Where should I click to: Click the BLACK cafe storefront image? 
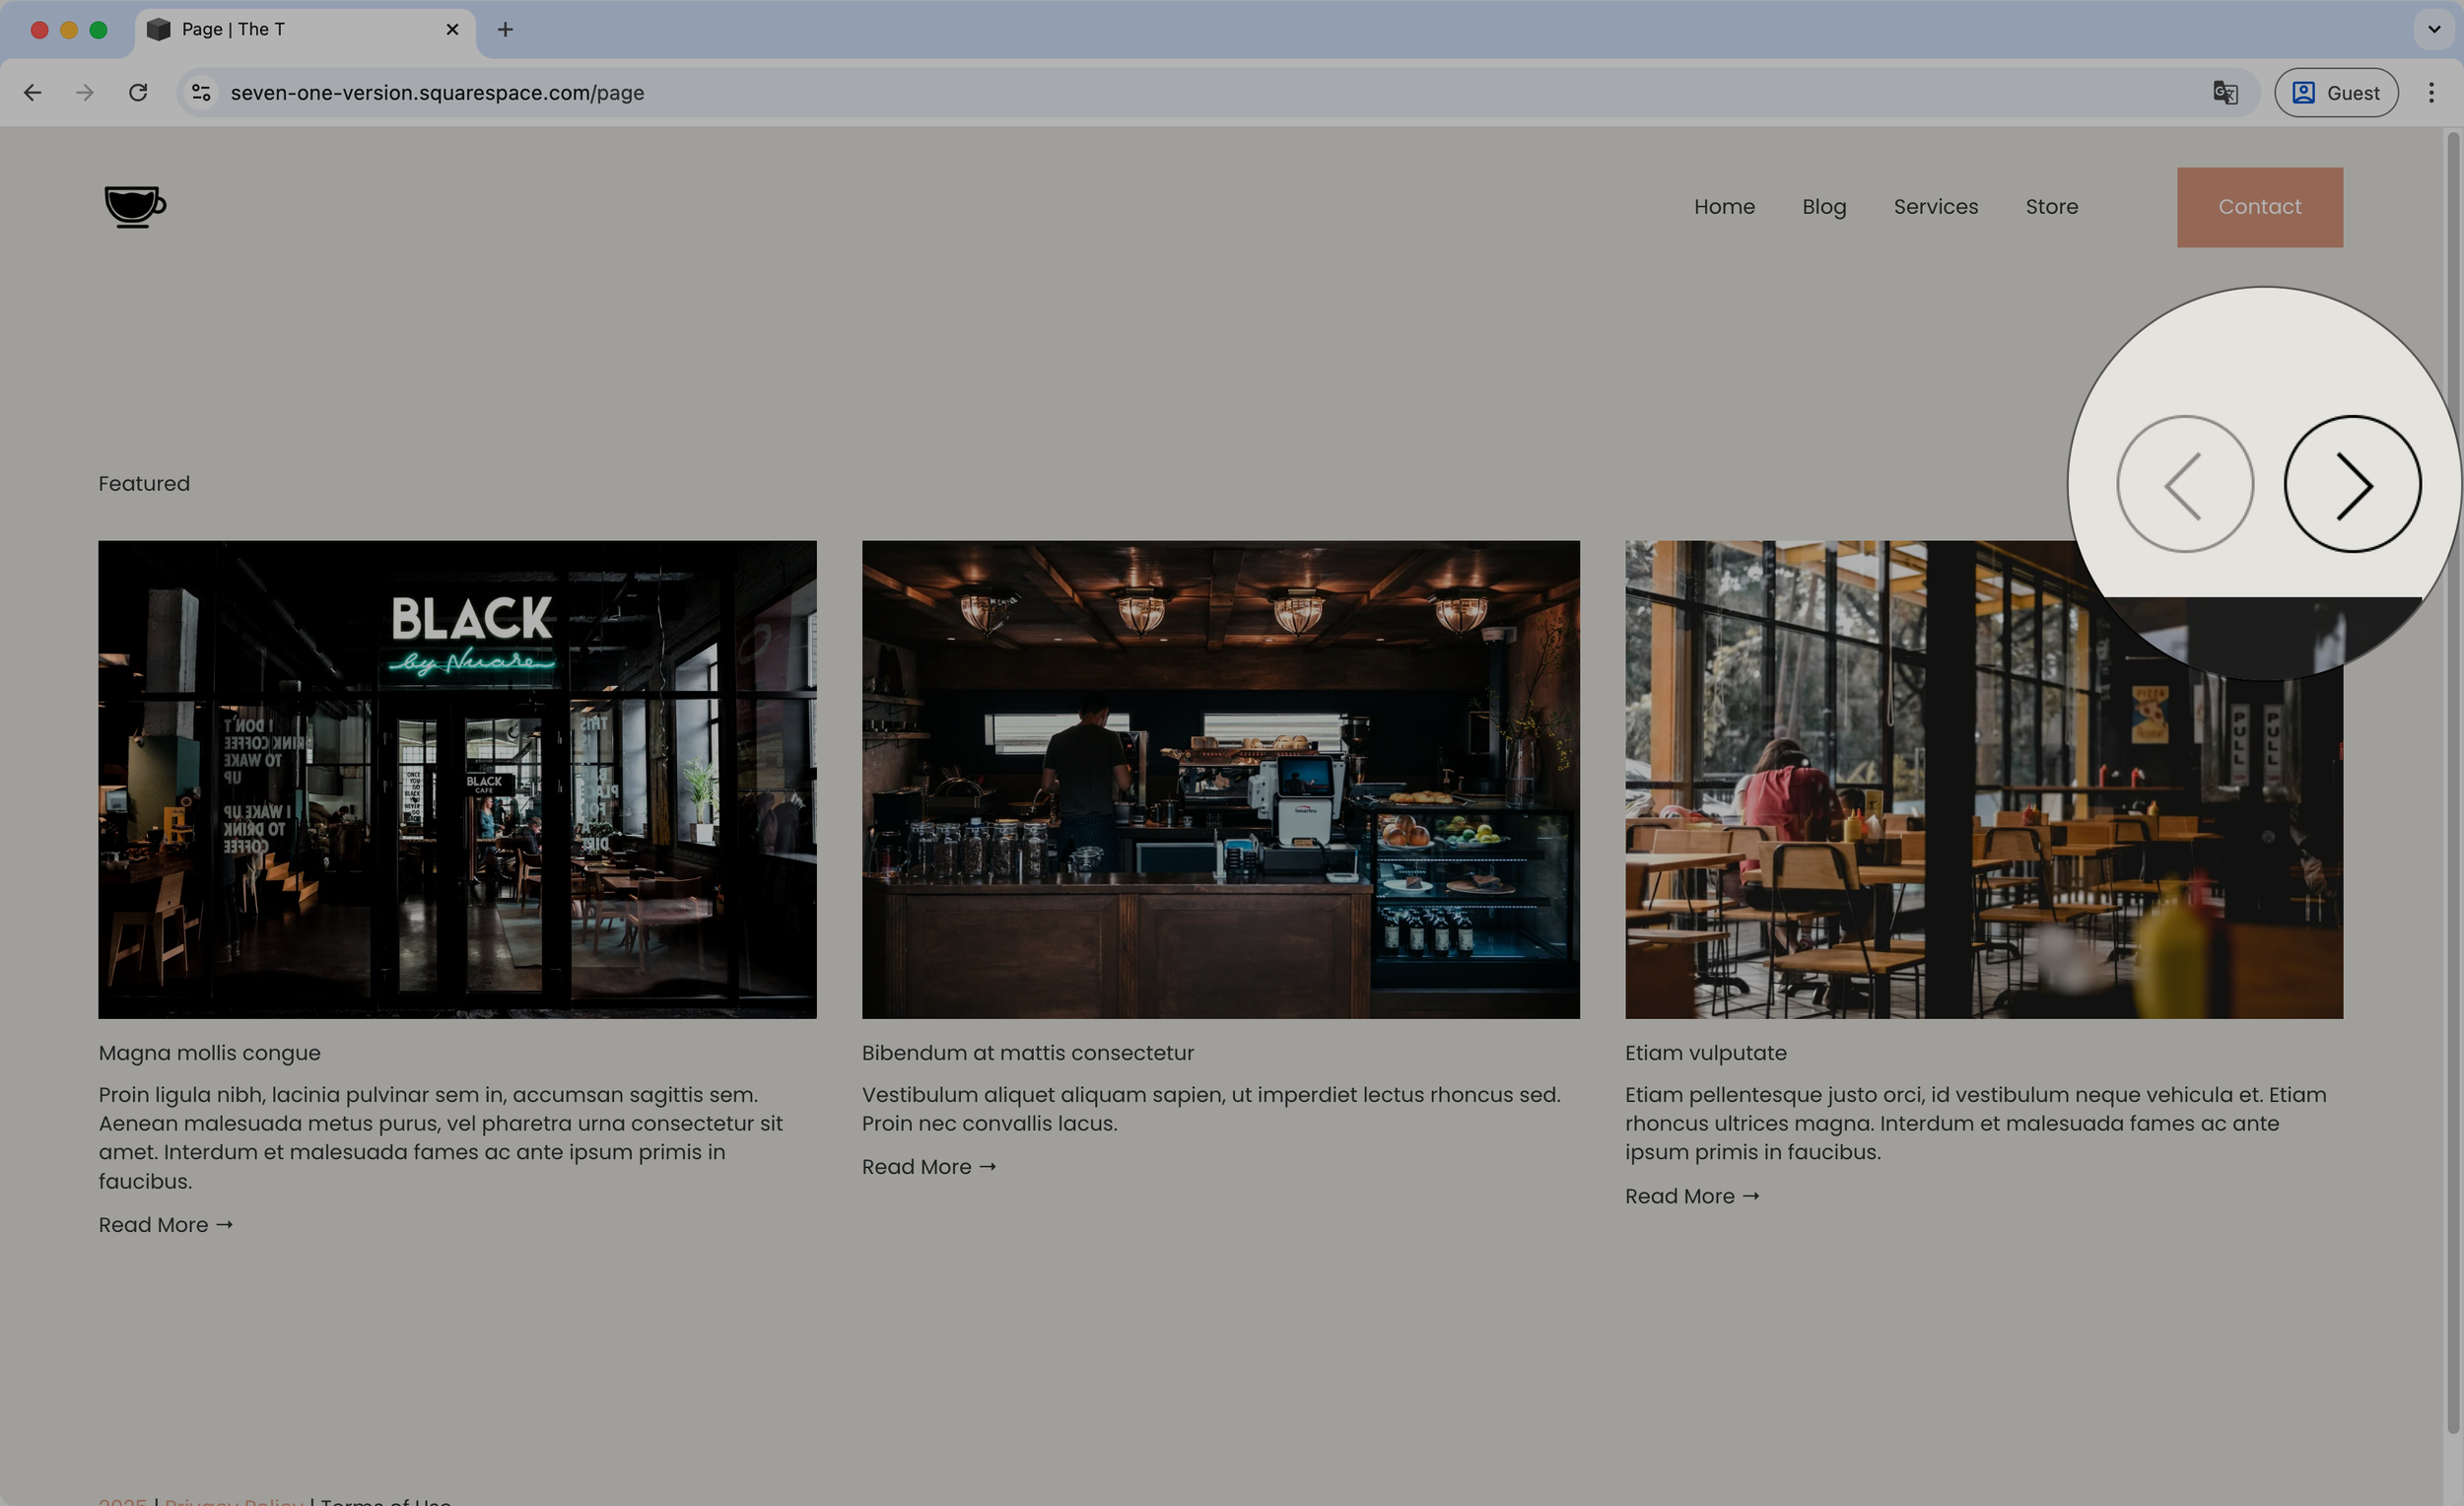(457, 779)
